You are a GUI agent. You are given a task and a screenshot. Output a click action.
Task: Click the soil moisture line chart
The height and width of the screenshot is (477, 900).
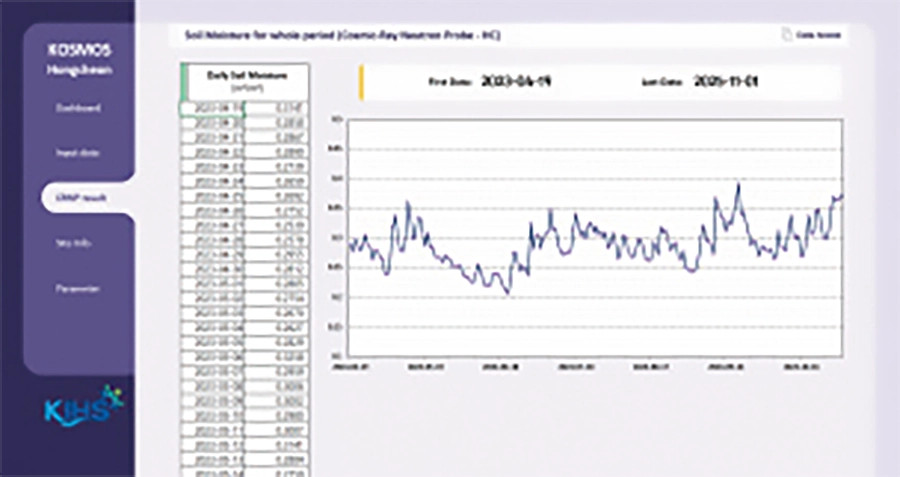coord(595,238)
